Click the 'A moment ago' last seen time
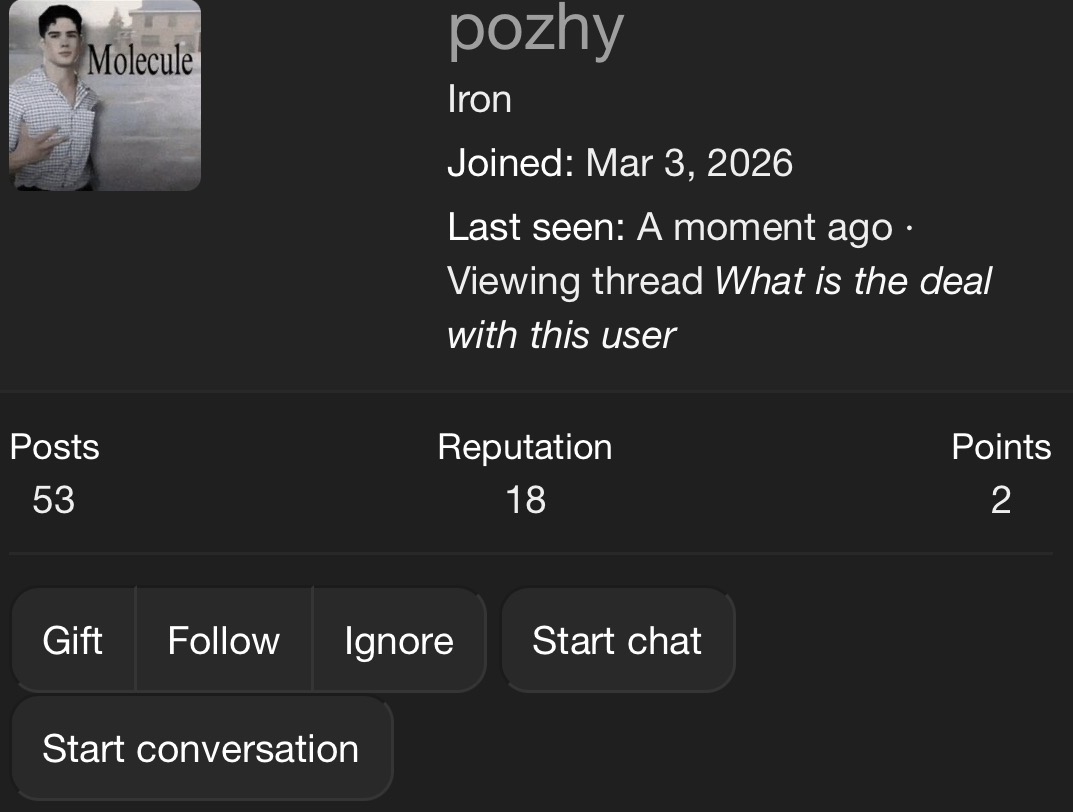Screen dimensions: 1073x812 point(765,227)
